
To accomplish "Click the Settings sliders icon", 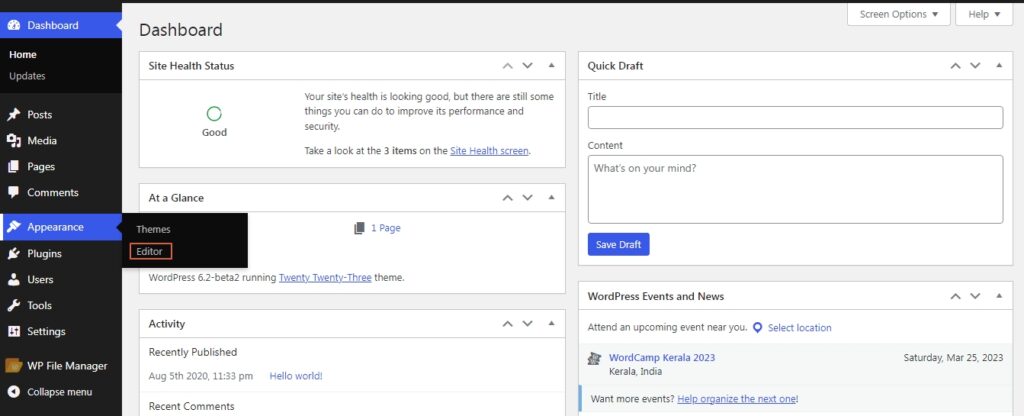I will coord(13,332).
